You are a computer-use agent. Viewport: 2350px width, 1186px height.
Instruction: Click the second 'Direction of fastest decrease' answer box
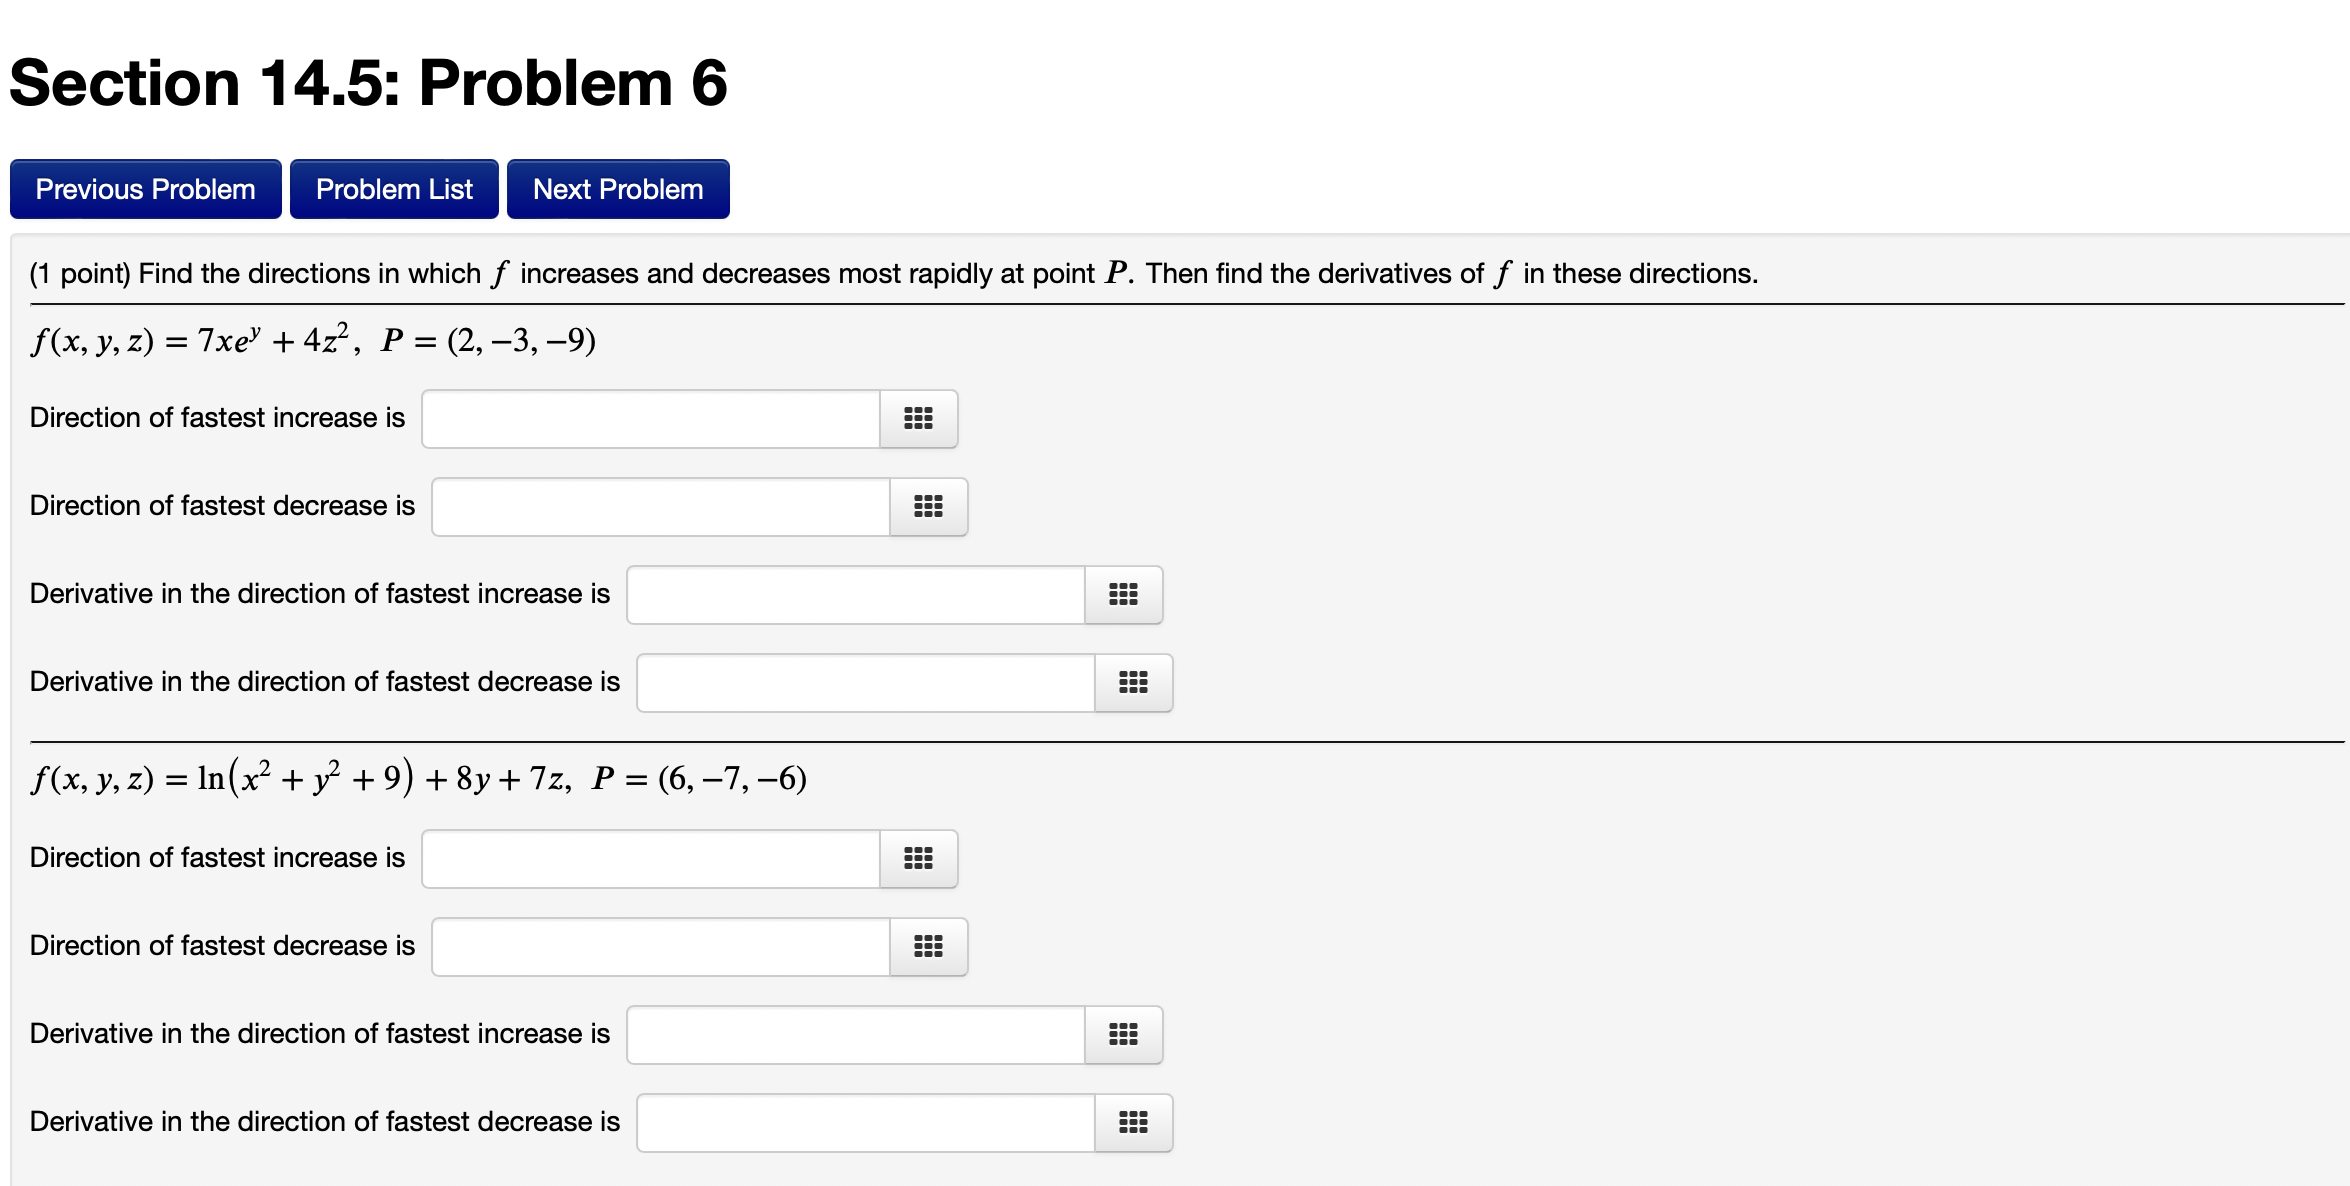click(660, 946)
